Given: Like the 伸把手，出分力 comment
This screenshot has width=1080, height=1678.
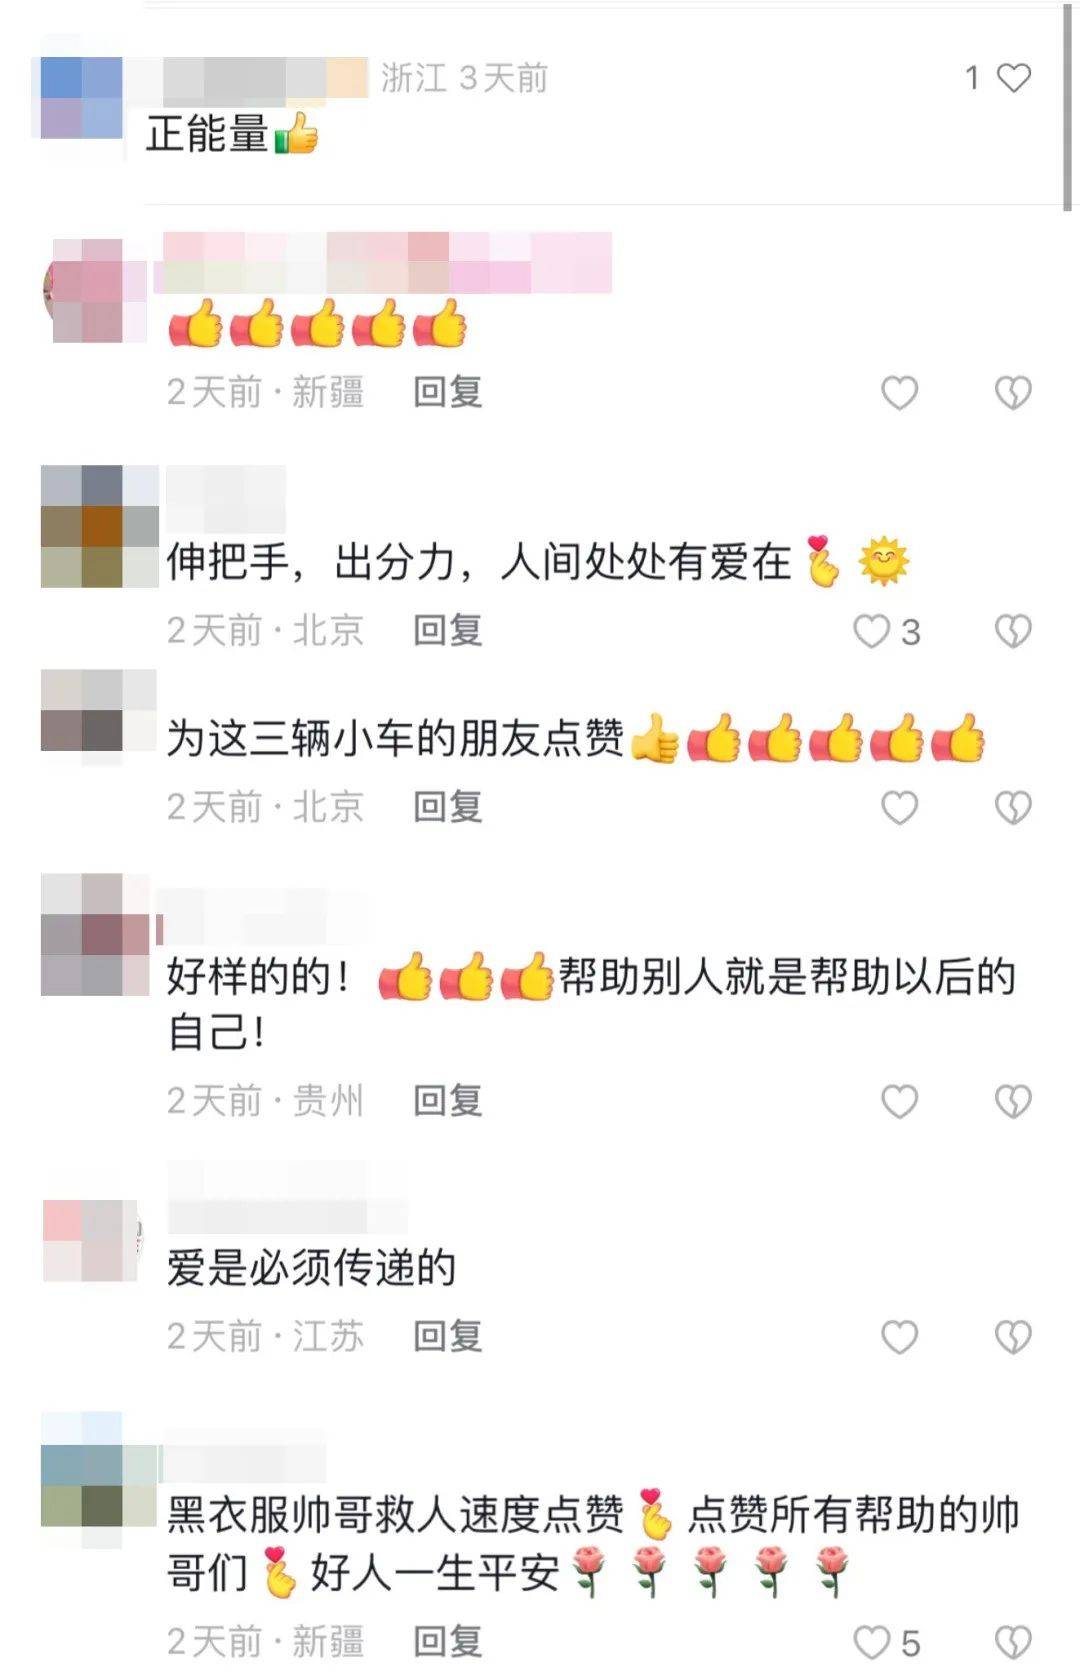Looking at the screenshot, I should [x=871, y=631].
